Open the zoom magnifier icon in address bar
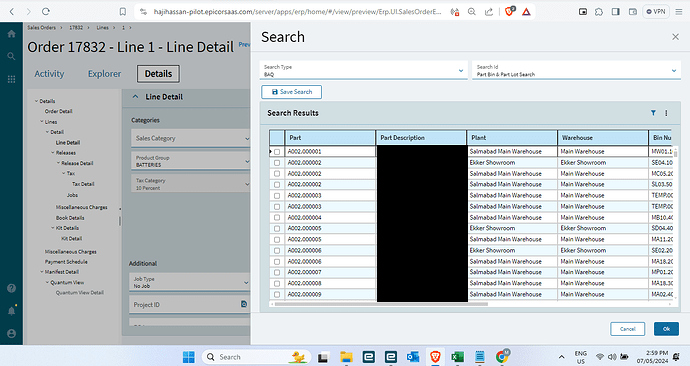Viewport: 690px width, 366px height. click(x=472, y=12)
